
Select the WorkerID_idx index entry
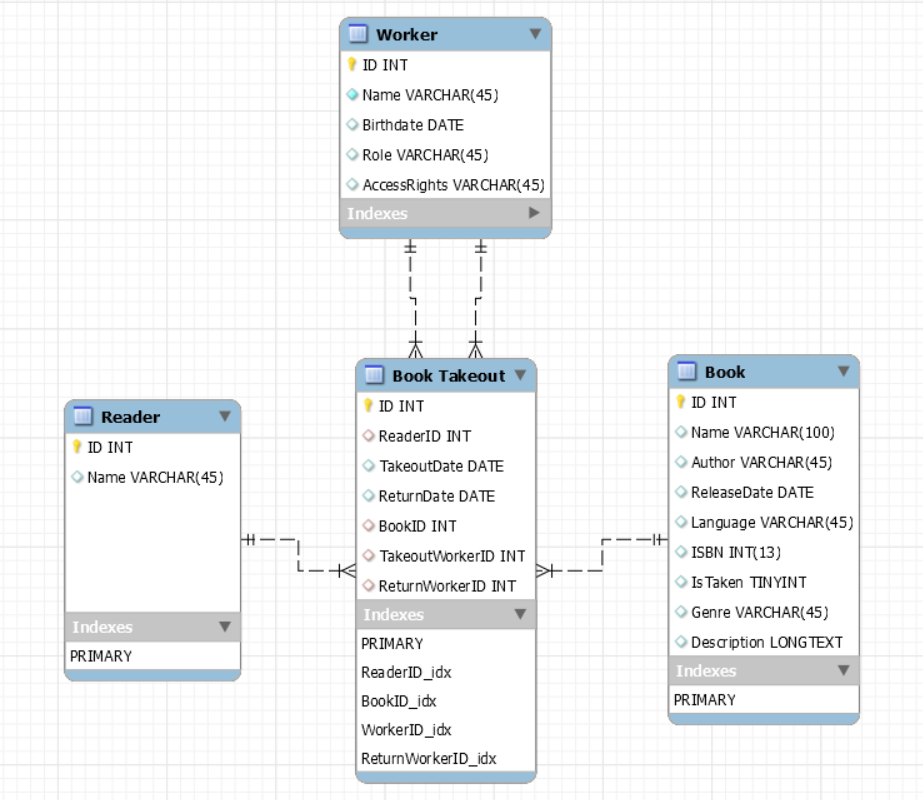pyautogui.click(x=405, y=730)
